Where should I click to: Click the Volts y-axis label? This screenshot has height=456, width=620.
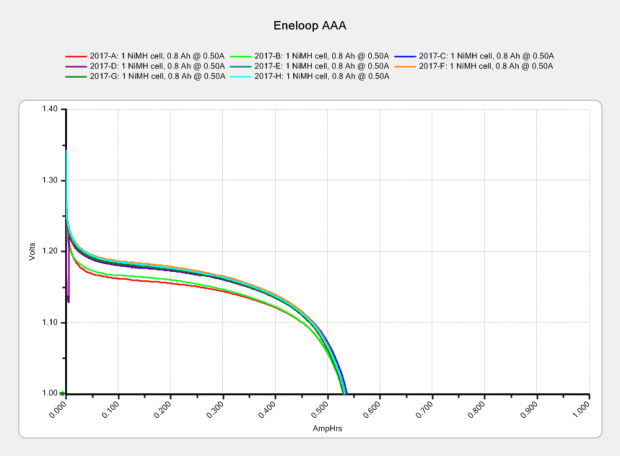(x=32, y=252)
